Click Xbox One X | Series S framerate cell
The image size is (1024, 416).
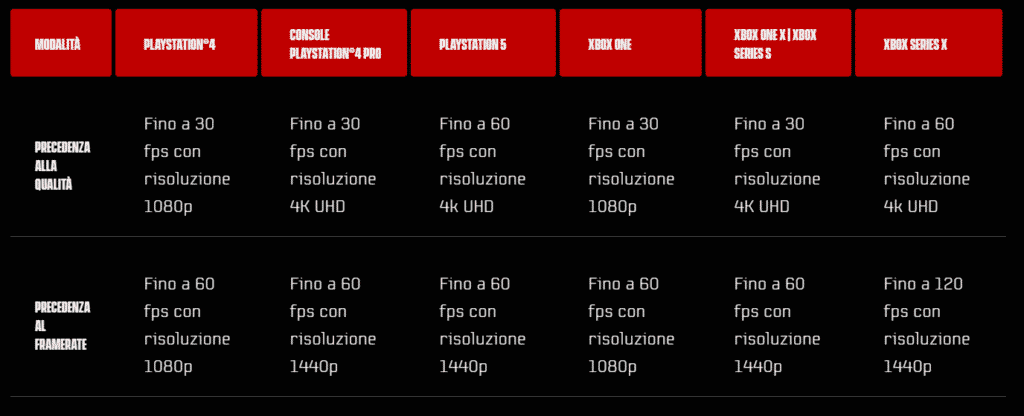pos(777,325)
